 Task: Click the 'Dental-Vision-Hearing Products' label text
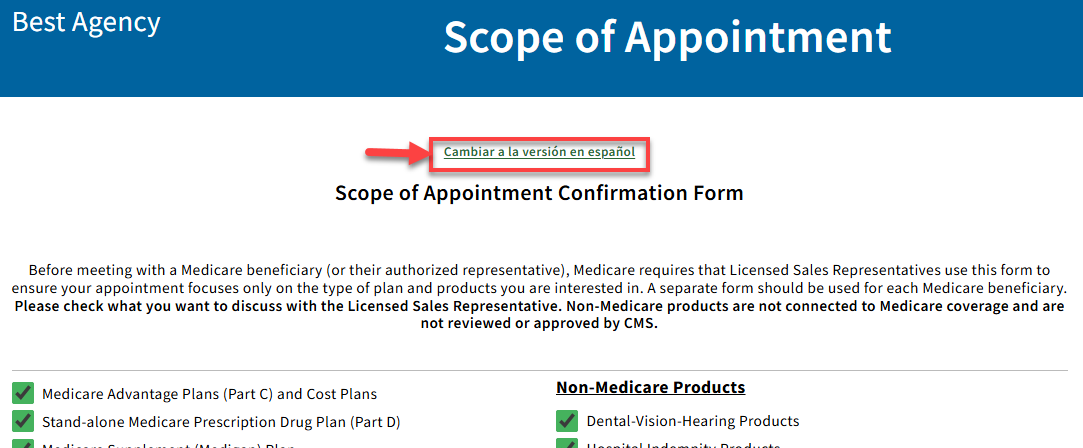click(x=692, y=421)
